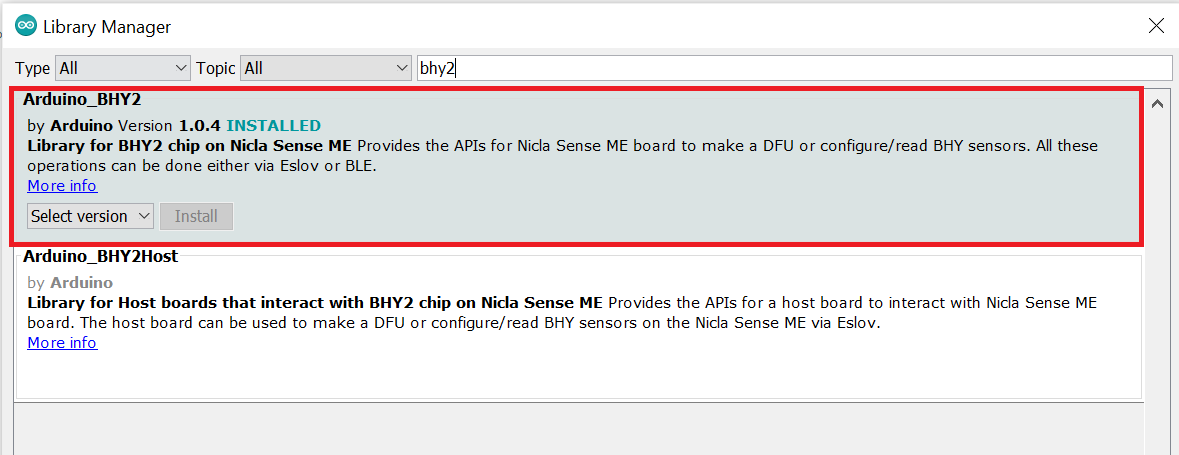
Task: Select the Arduino_BHY2 library heading
Action: pyautogui.click(x=82, y=100)
